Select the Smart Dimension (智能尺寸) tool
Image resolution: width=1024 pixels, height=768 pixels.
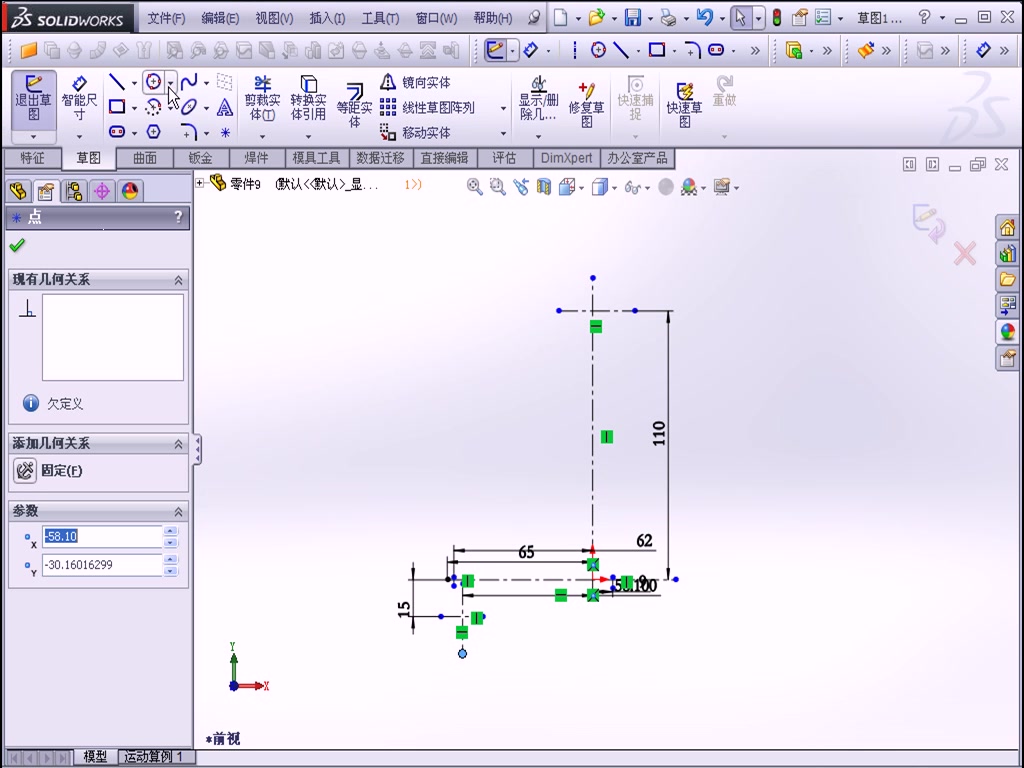click(x=79, y=99)
